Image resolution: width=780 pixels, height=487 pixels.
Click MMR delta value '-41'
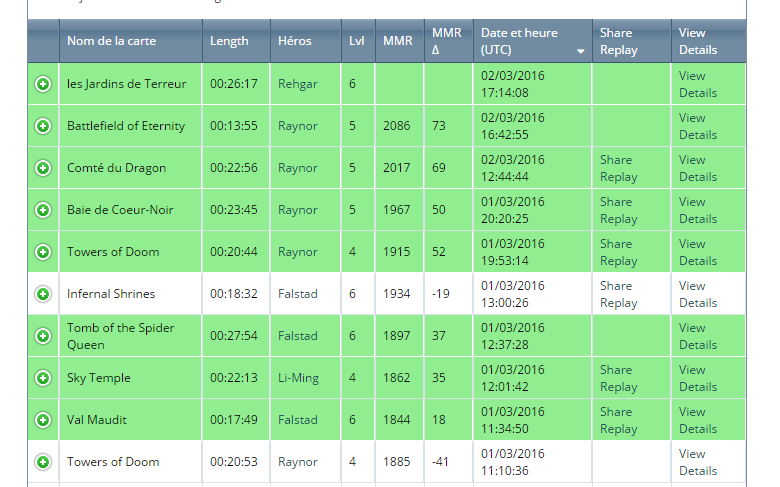(x=440, y=462)
